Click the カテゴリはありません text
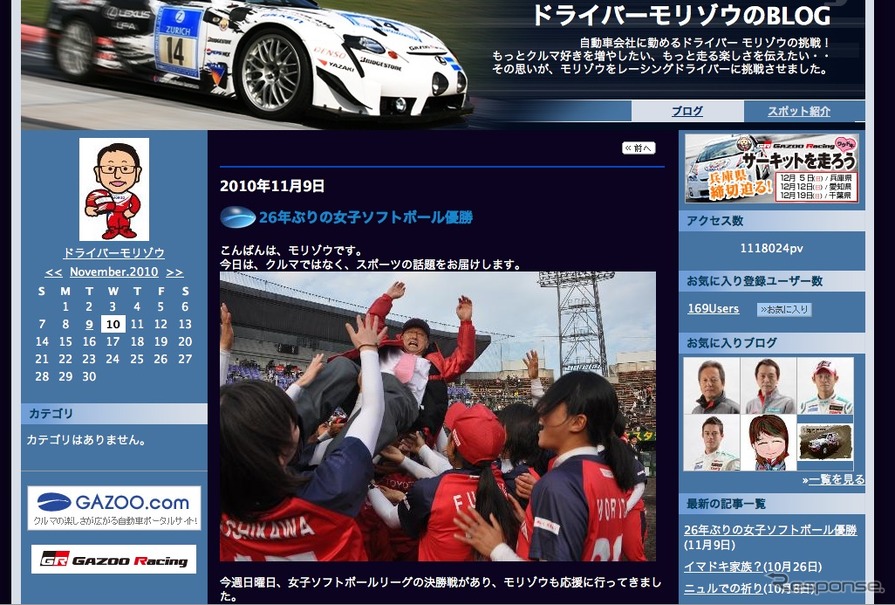895x605 pixels. (x=86, y=440)
